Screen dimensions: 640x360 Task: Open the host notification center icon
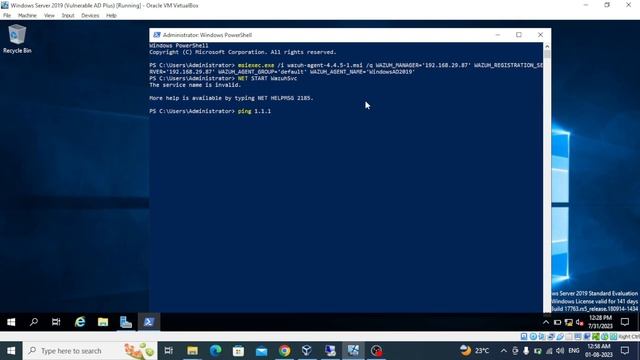pyautogui.click(x=625, y=351)
